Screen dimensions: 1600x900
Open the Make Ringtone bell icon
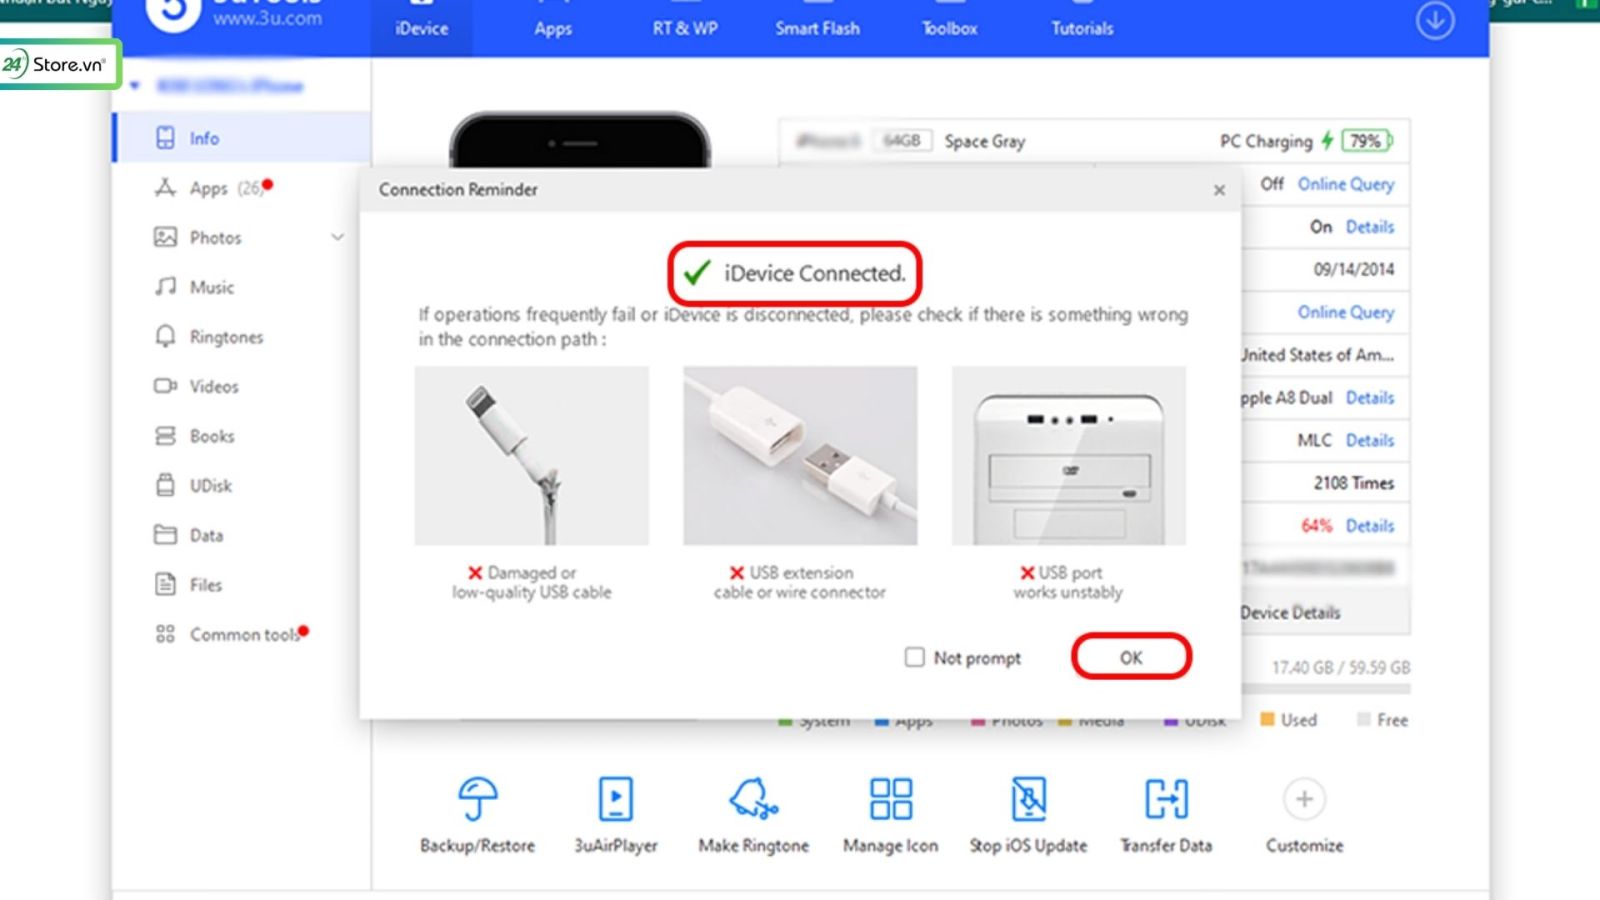(x=753, y=798)
